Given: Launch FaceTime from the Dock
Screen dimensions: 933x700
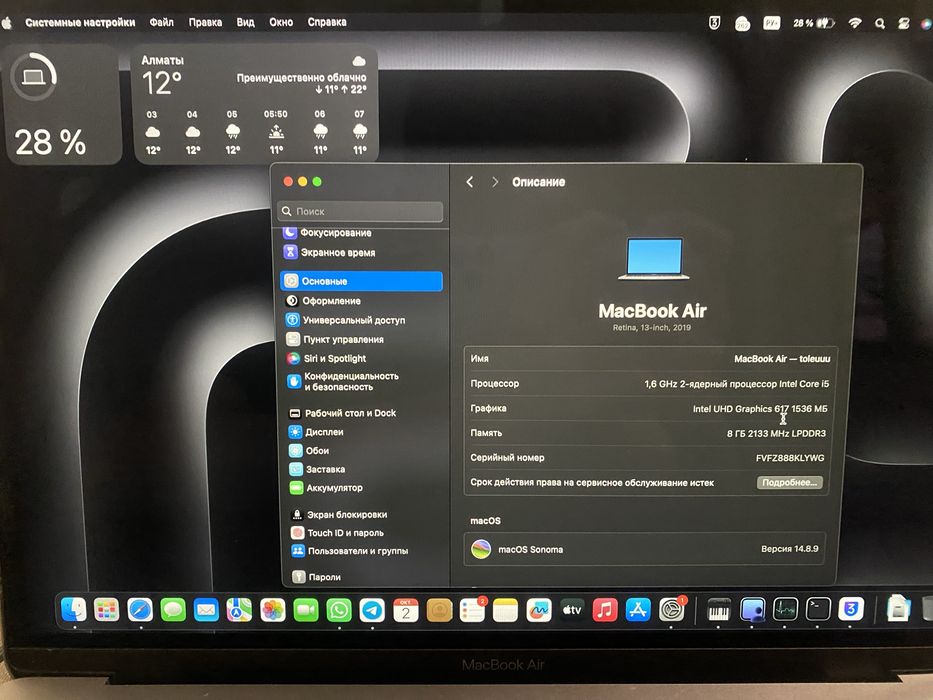Looking at the screenshot, I should tap(306, 610).
